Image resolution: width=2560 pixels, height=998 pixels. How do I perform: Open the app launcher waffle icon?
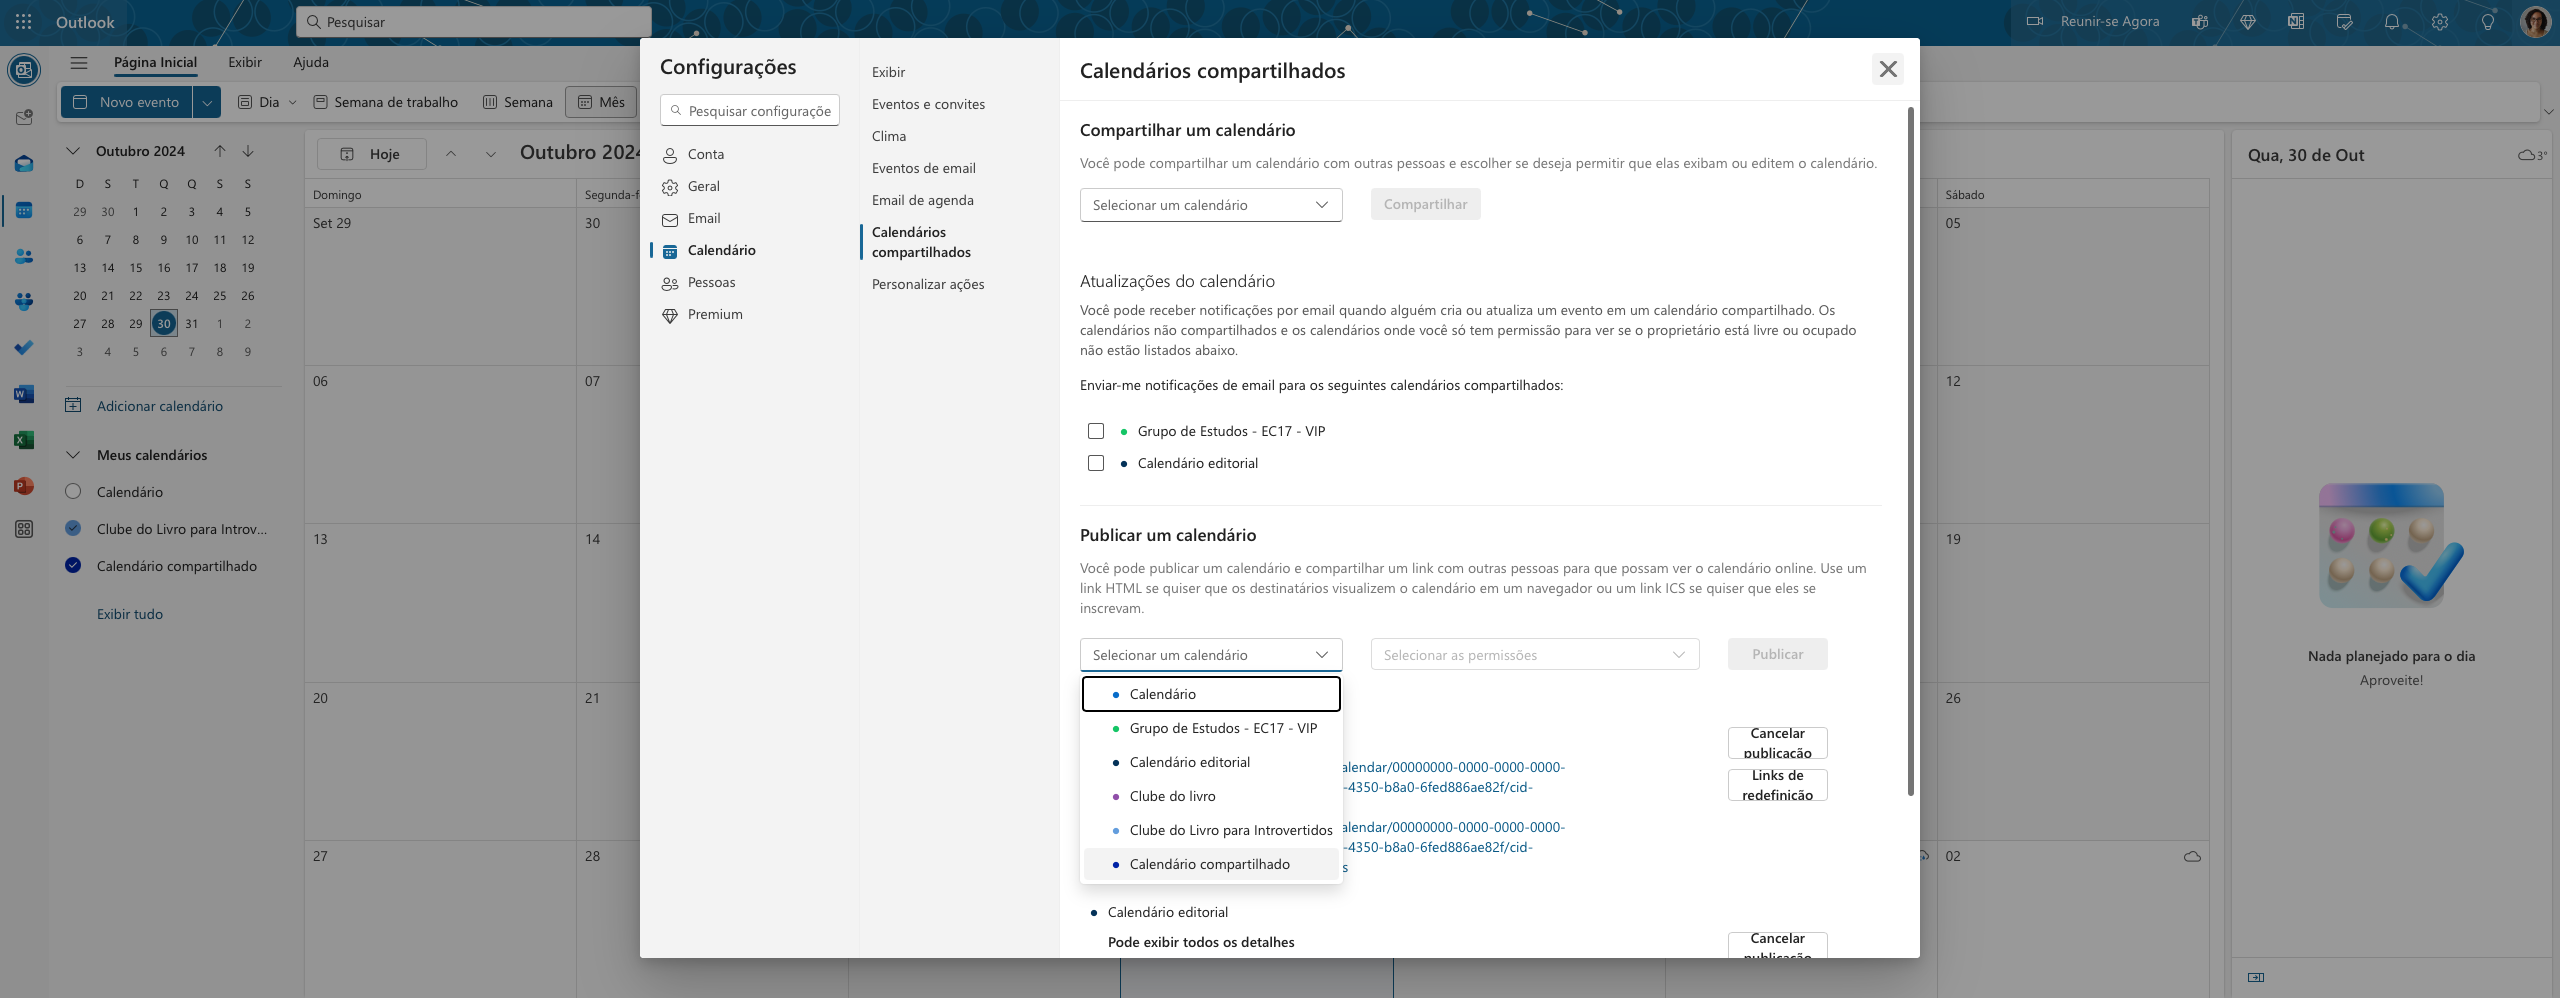pos(23,21)
